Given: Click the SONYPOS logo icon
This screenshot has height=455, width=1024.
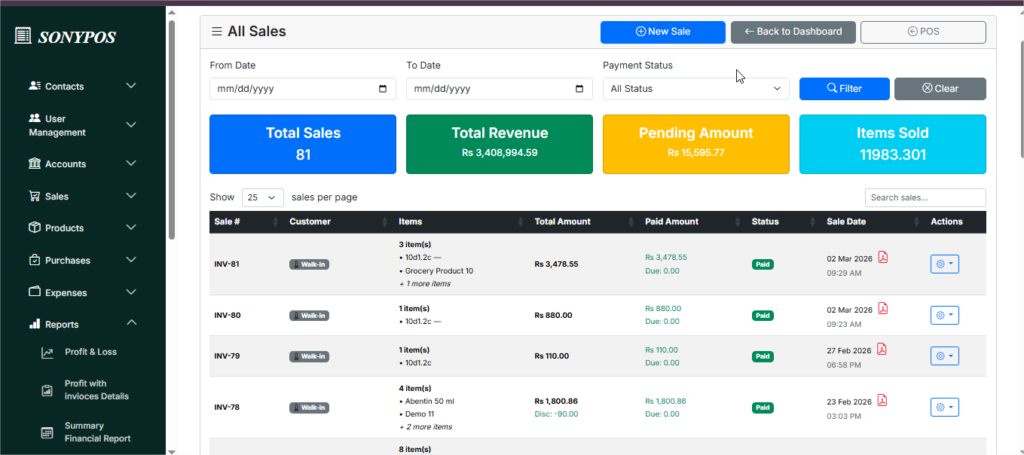Looking at the screenshot, I should tap(23, 37).
